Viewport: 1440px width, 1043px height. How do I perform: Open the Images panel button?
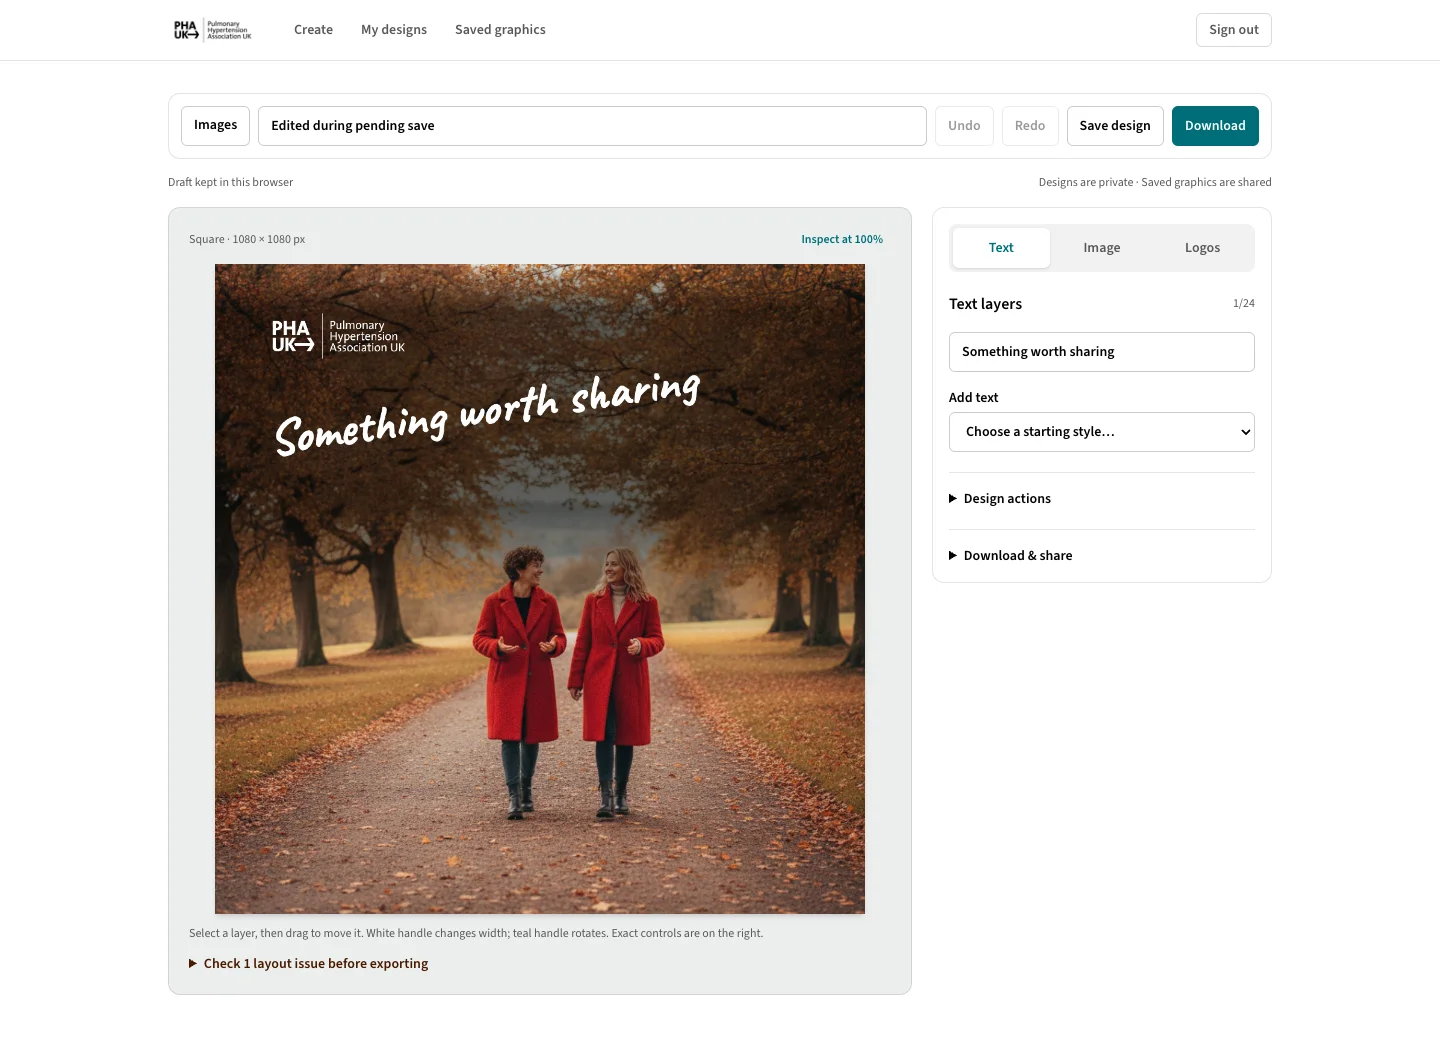(x=215, y=126)
